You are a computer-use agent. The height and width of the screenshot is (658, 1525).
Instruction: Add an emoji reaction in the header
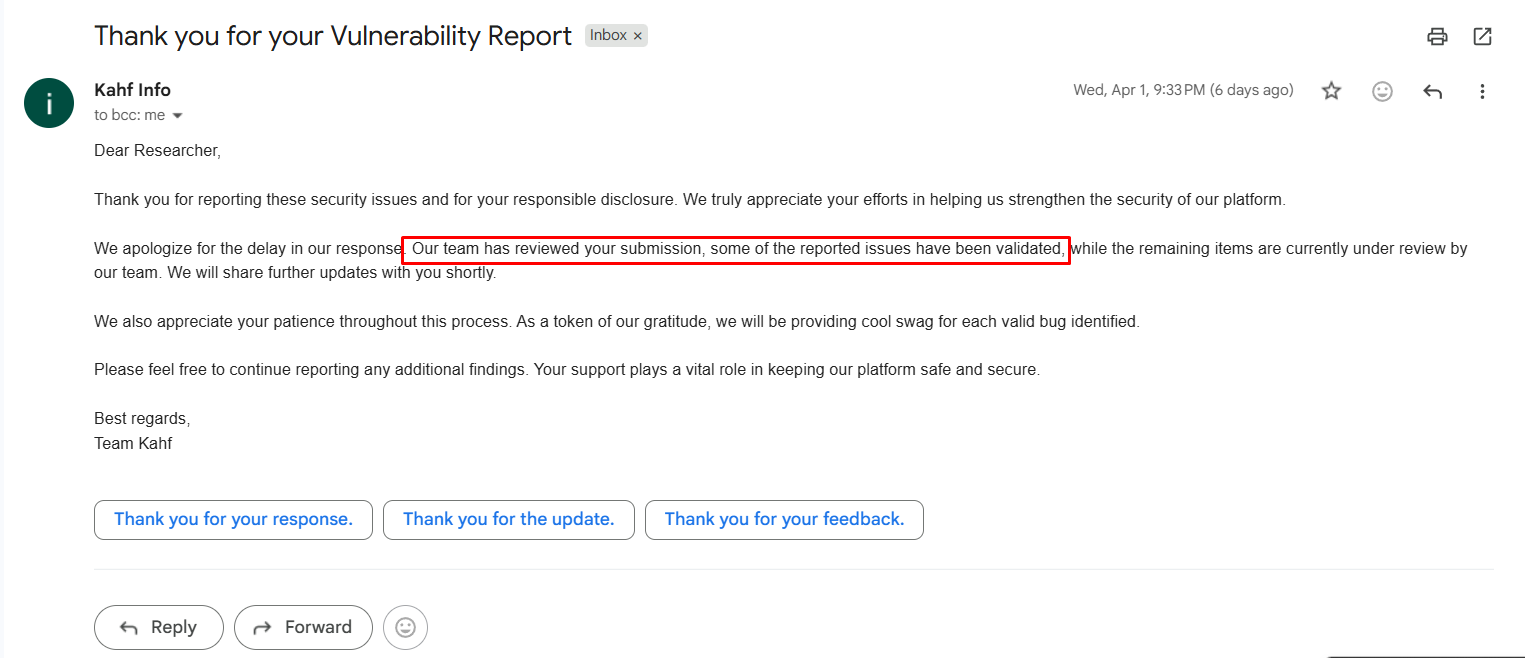tap(1382, 91)
